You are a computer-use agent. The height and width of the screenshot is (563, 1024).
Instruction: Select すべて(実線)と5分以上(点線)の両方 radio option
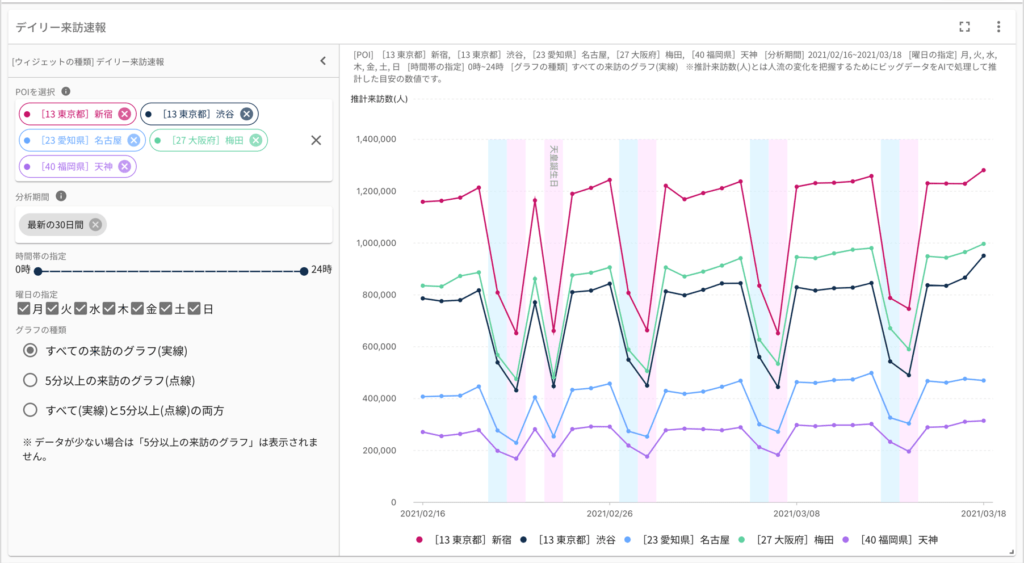coord(30,410)
